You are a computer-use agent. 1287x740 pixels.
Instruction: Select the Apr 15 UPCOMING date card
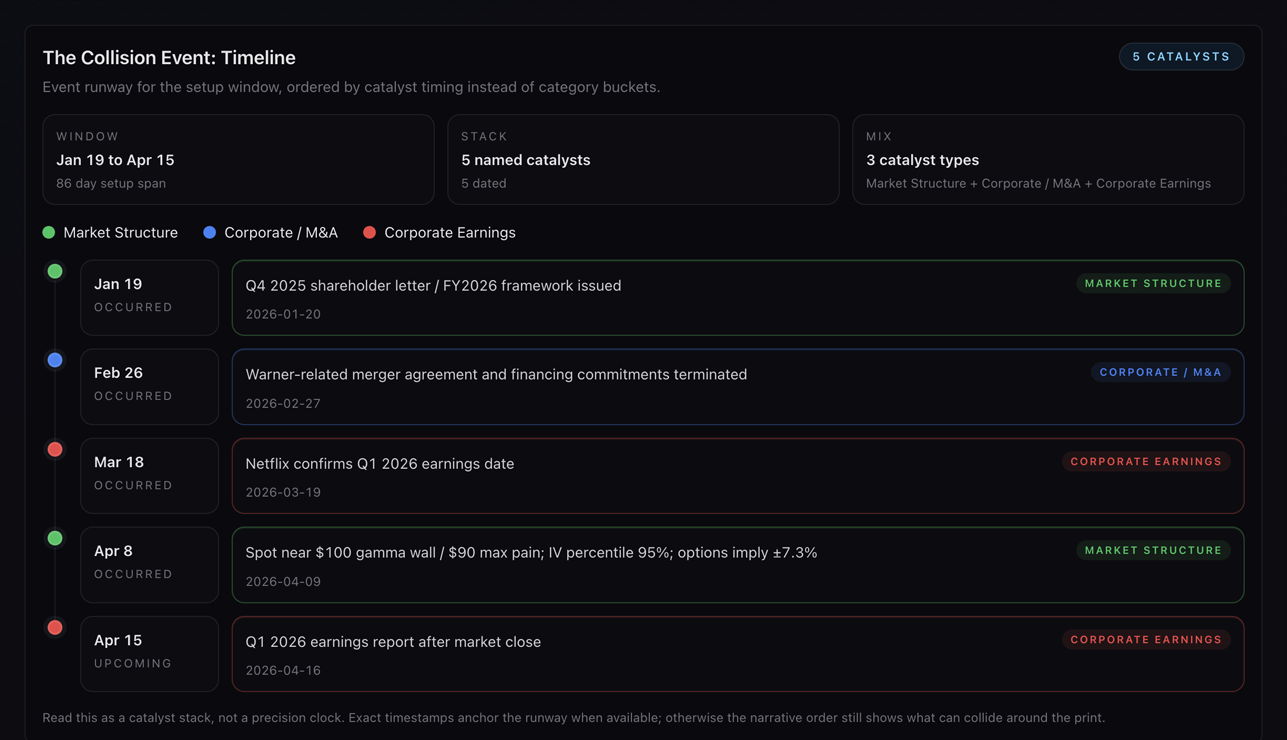click(149, 653)
